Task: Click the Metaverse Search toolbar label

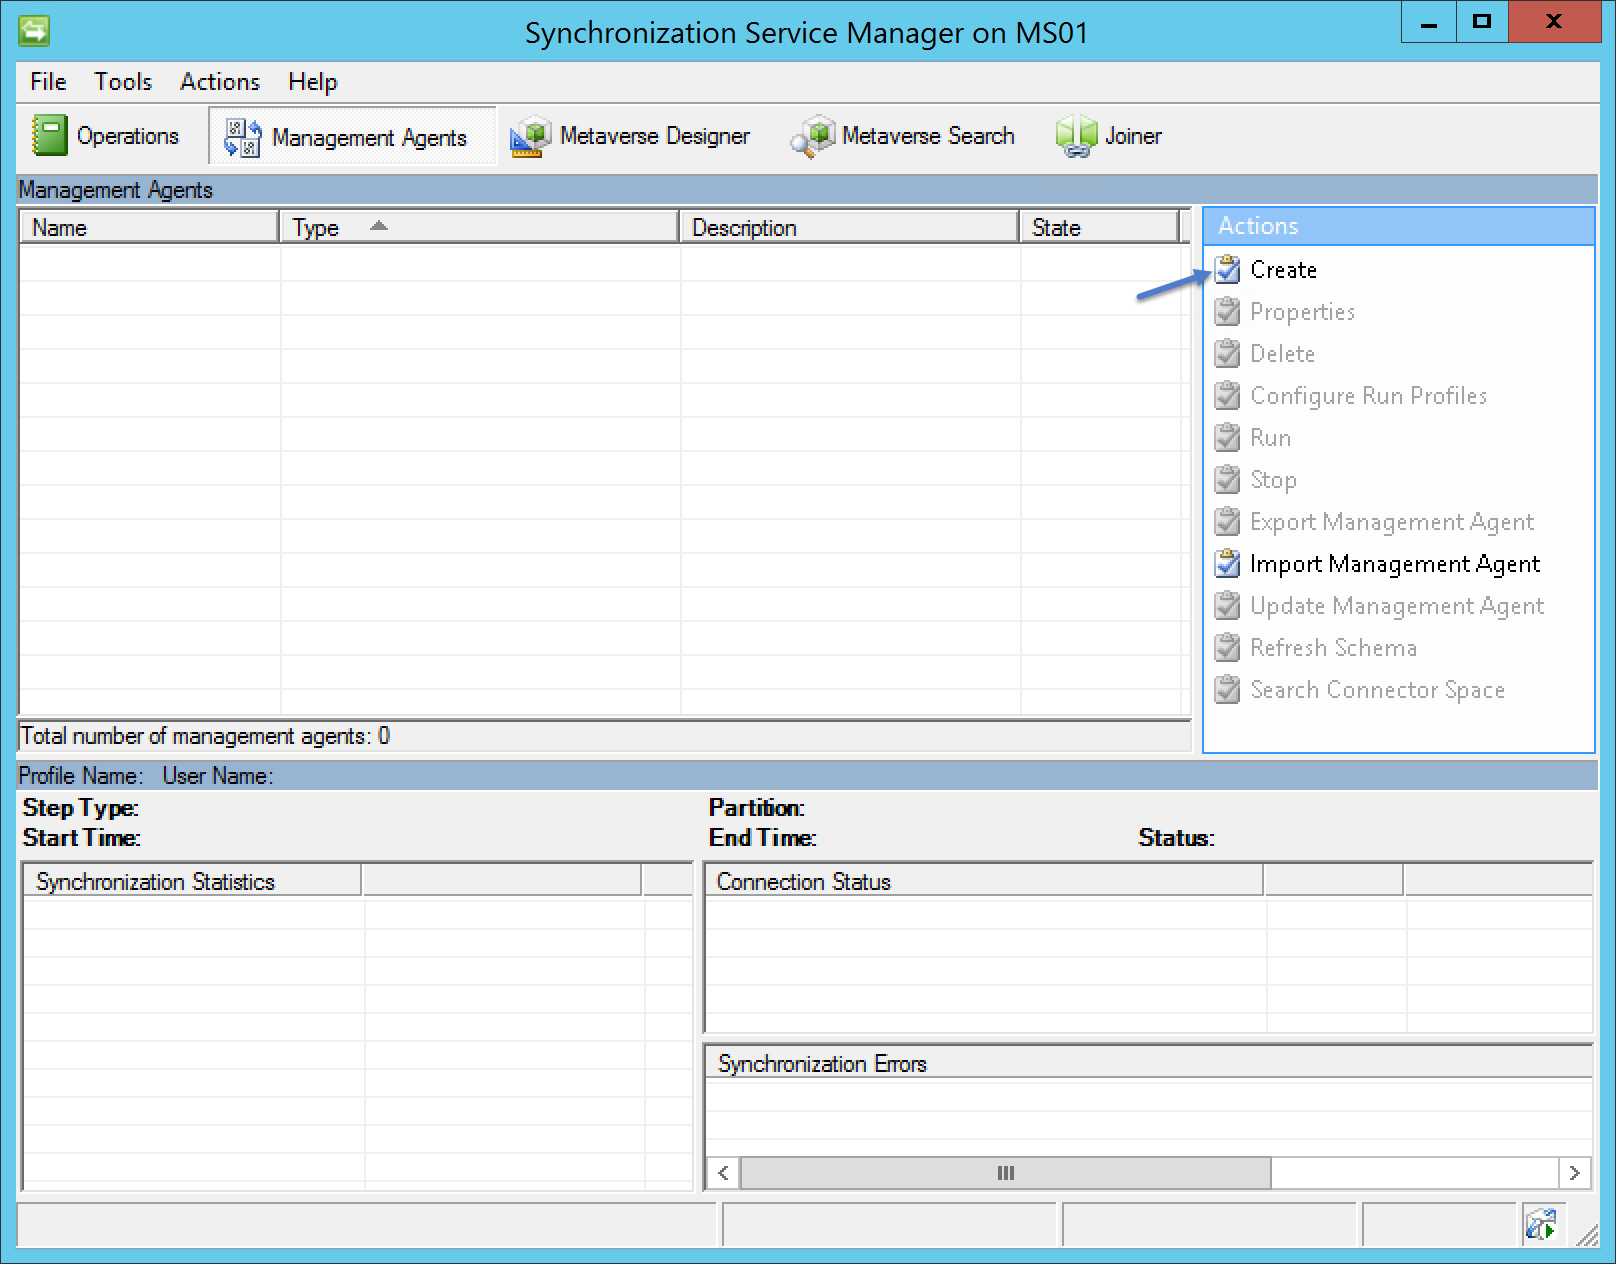Action: pyautogui.click(x=928, y=136)
